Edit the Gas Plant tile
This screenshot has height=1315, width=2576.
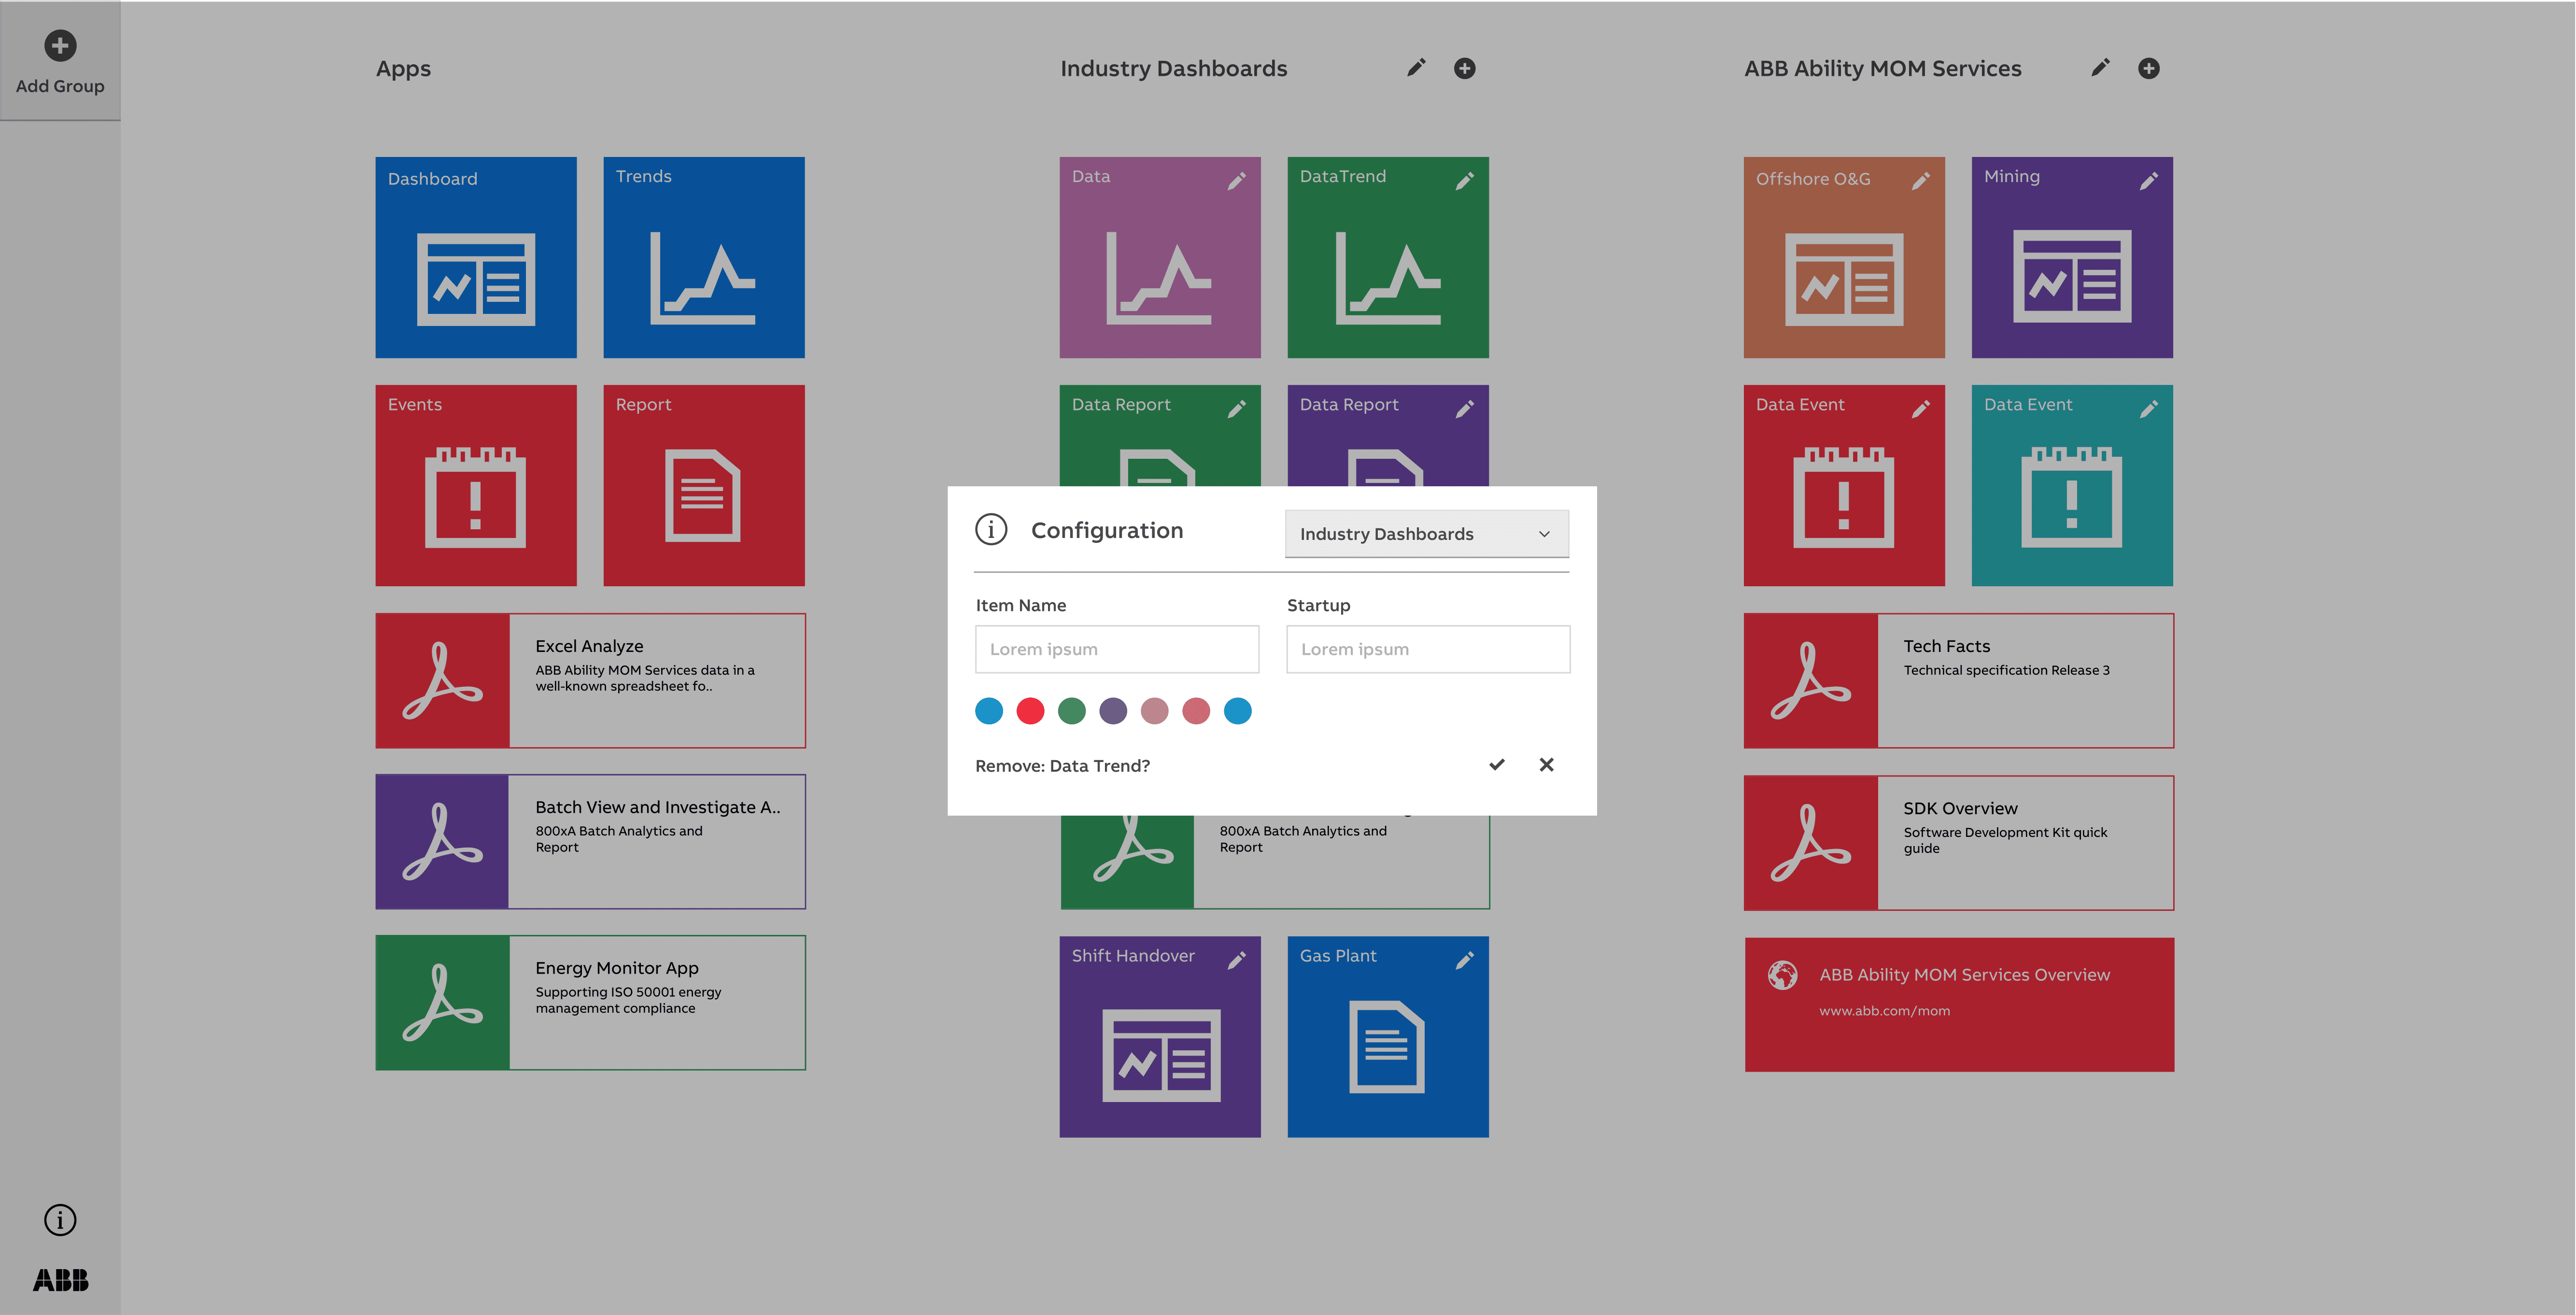point(1465,960)
